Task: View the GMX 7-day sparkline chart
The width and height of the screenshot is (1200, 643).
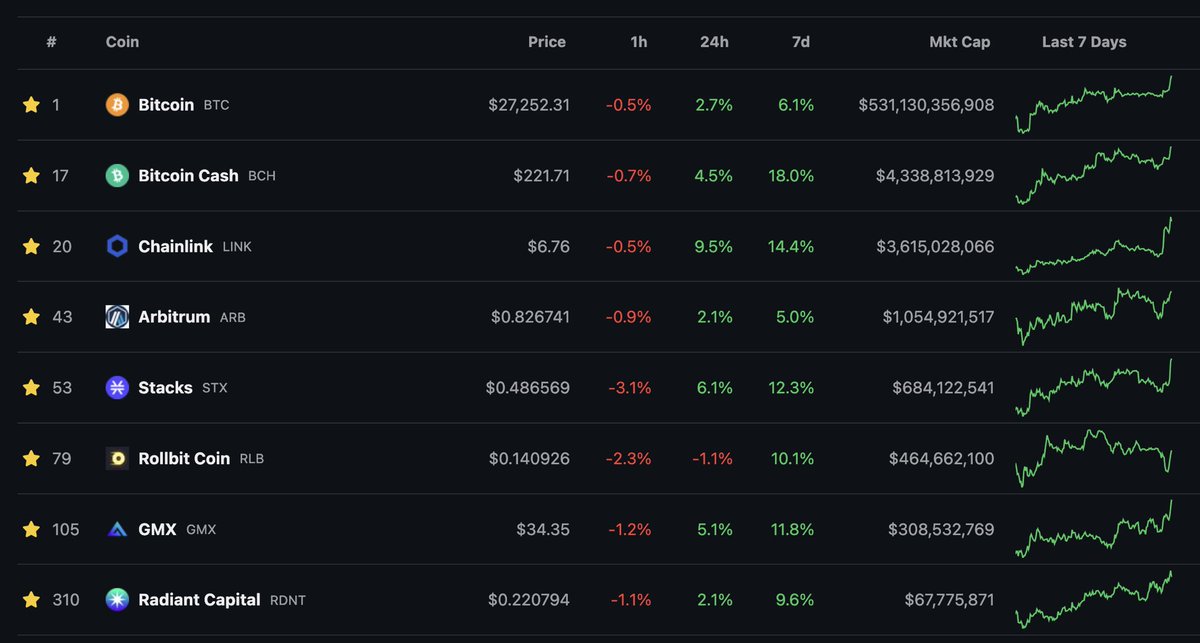Action: point(1094,529)
